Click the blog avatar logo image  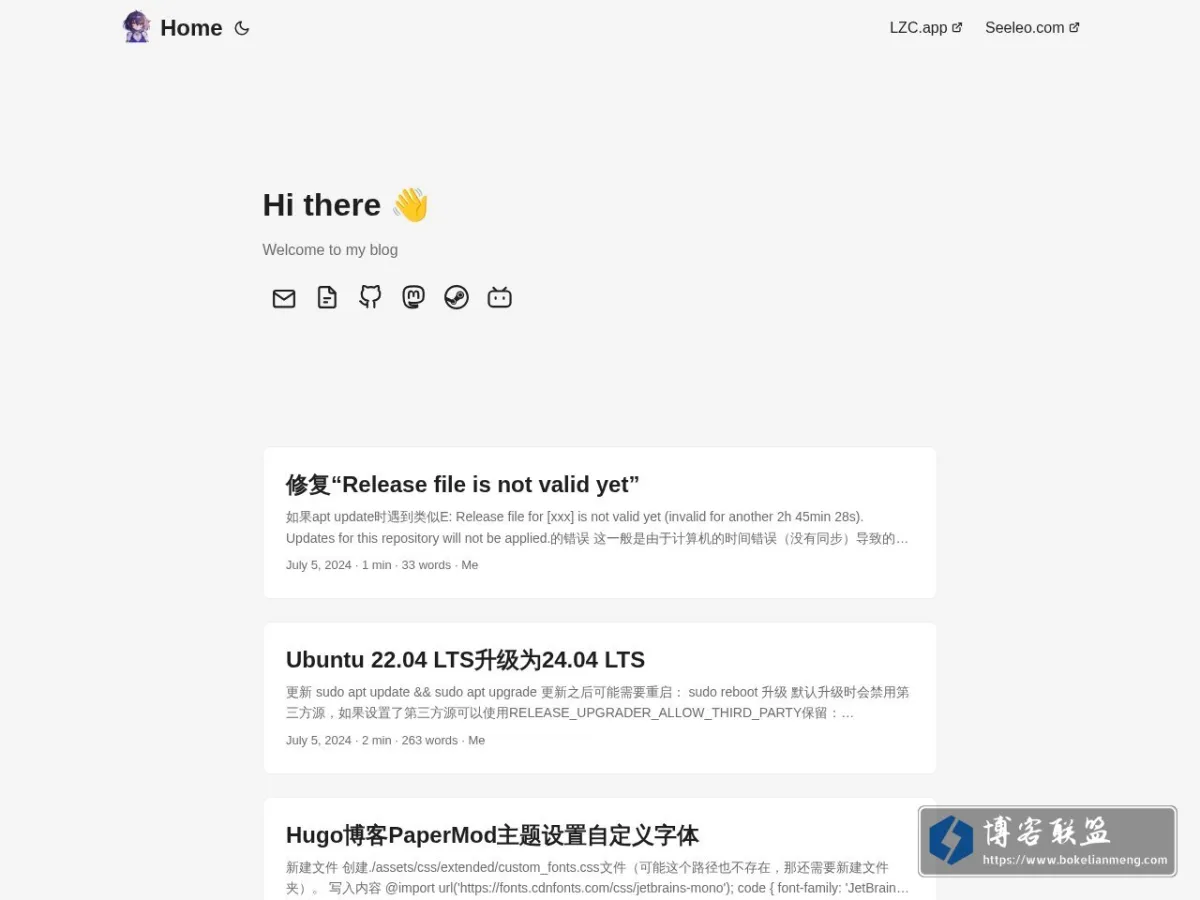[x=136, y=27]
